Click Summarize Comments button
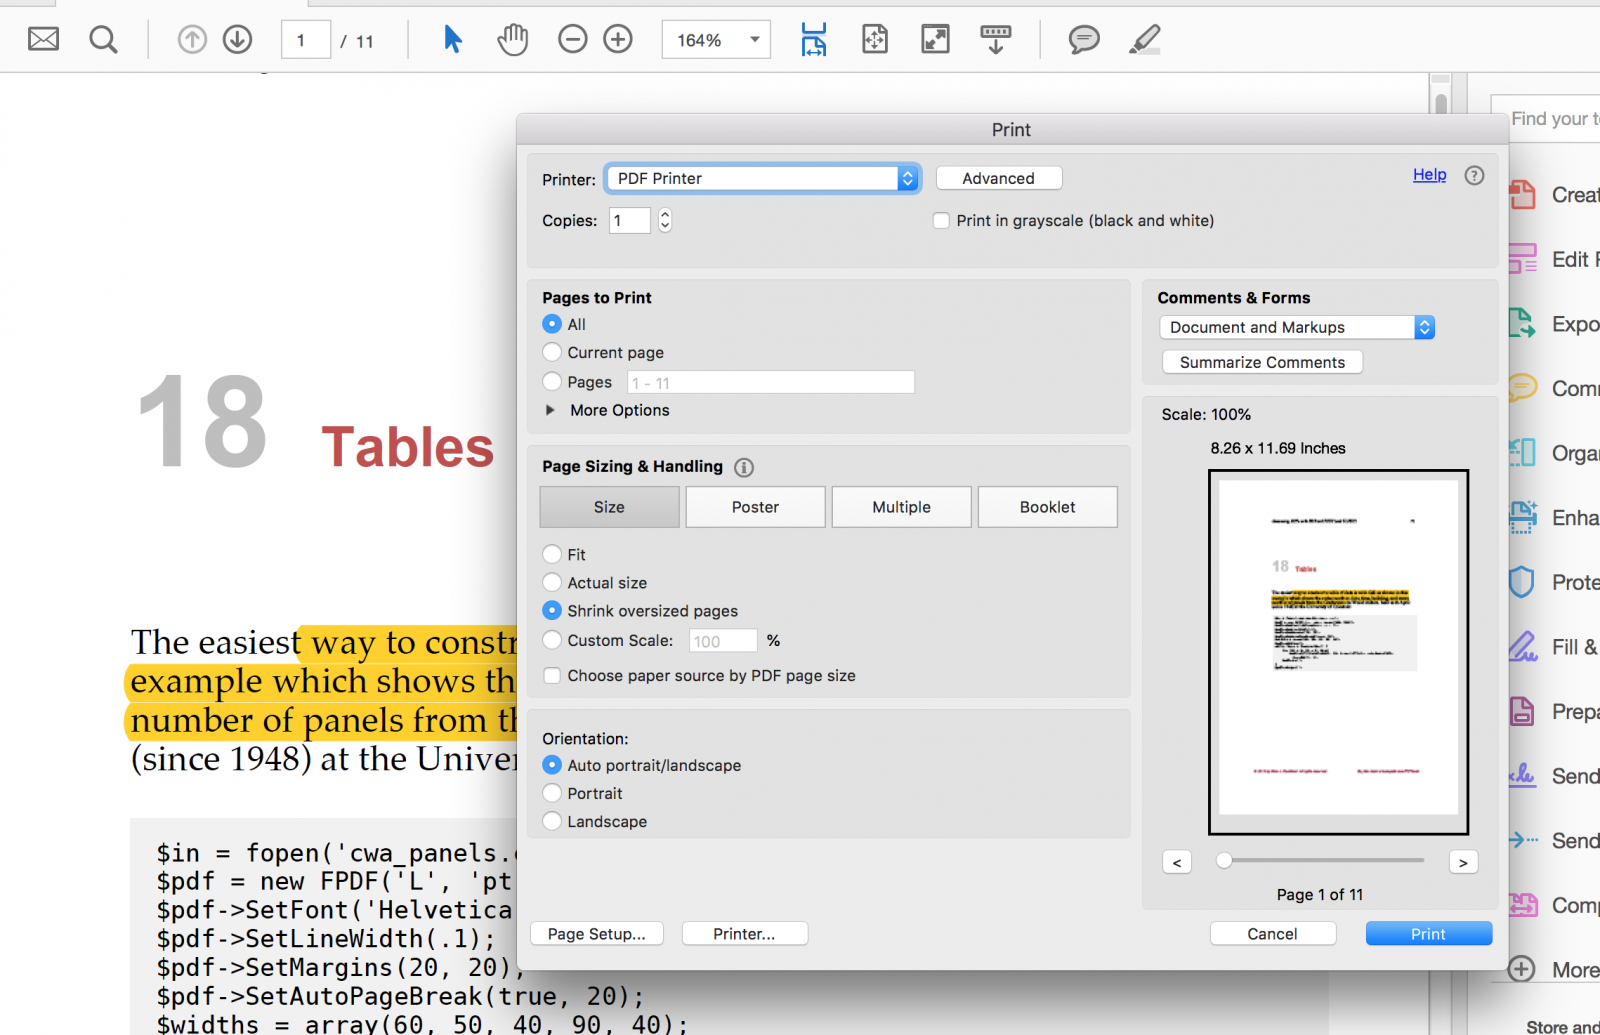1600x1035 pixels. point(1262,362)
